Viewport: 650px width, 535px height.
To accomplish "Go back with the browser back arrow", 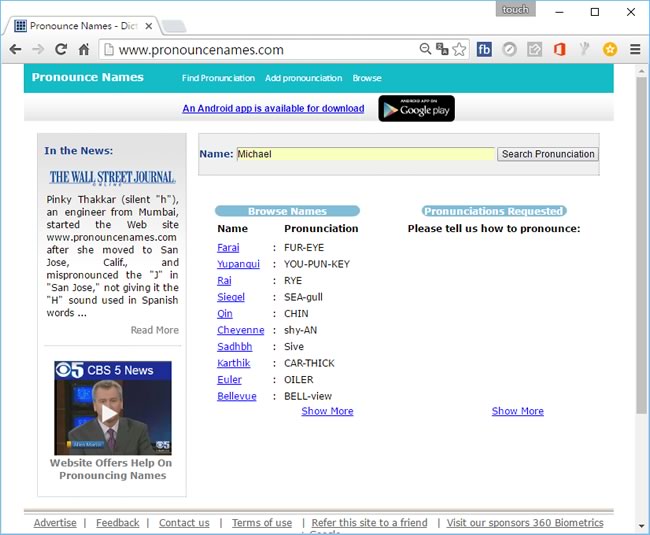I will coord(15,50).
